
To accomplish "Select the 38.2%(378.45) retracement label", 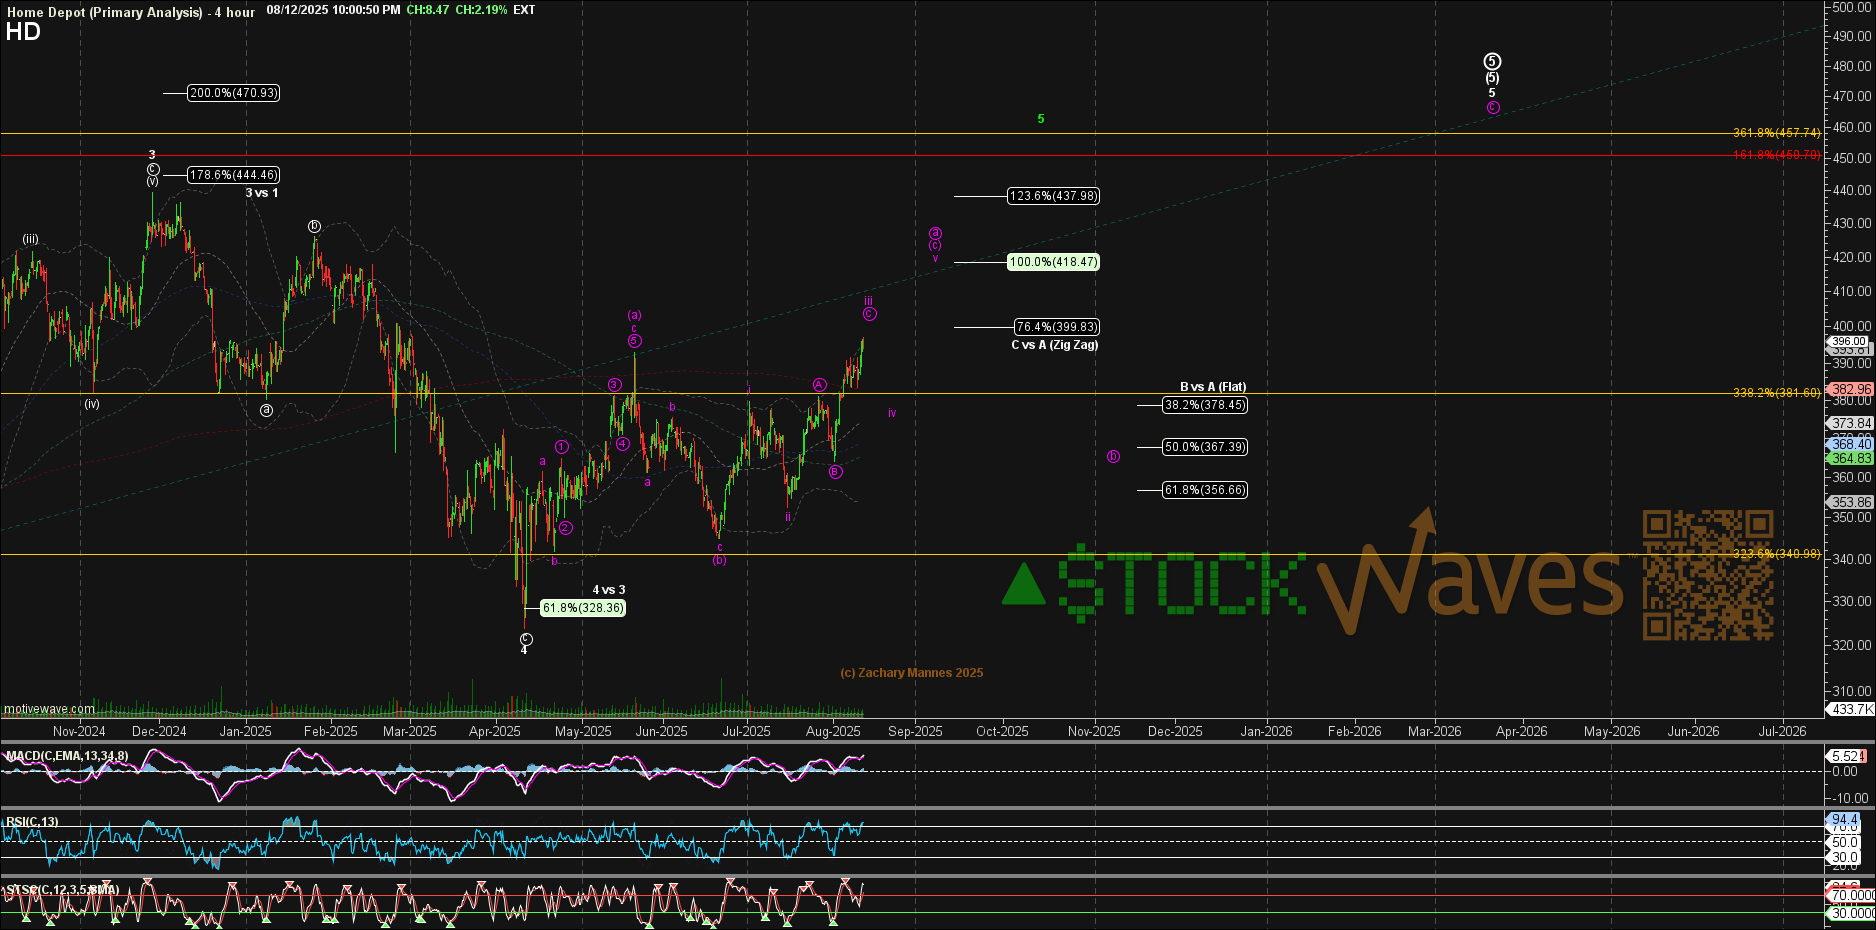I will click(1205, 405).
